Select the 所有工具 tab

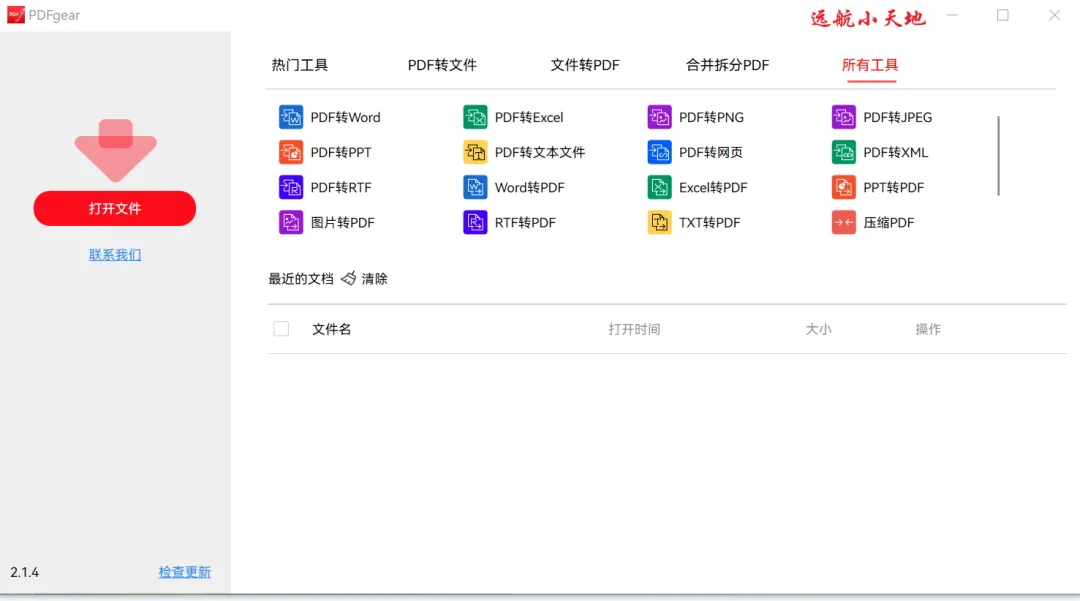[870, 65]
